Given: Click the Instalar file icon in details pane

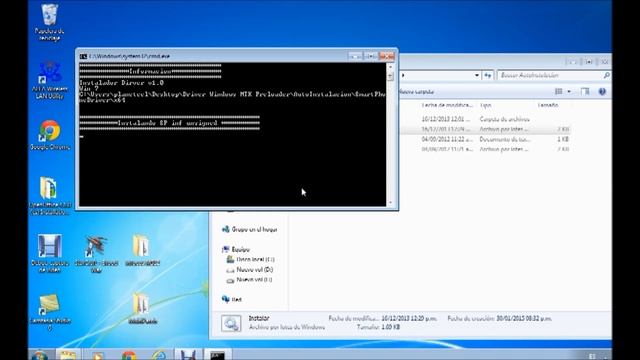Looking at the screenshot, I should [231, 323].
